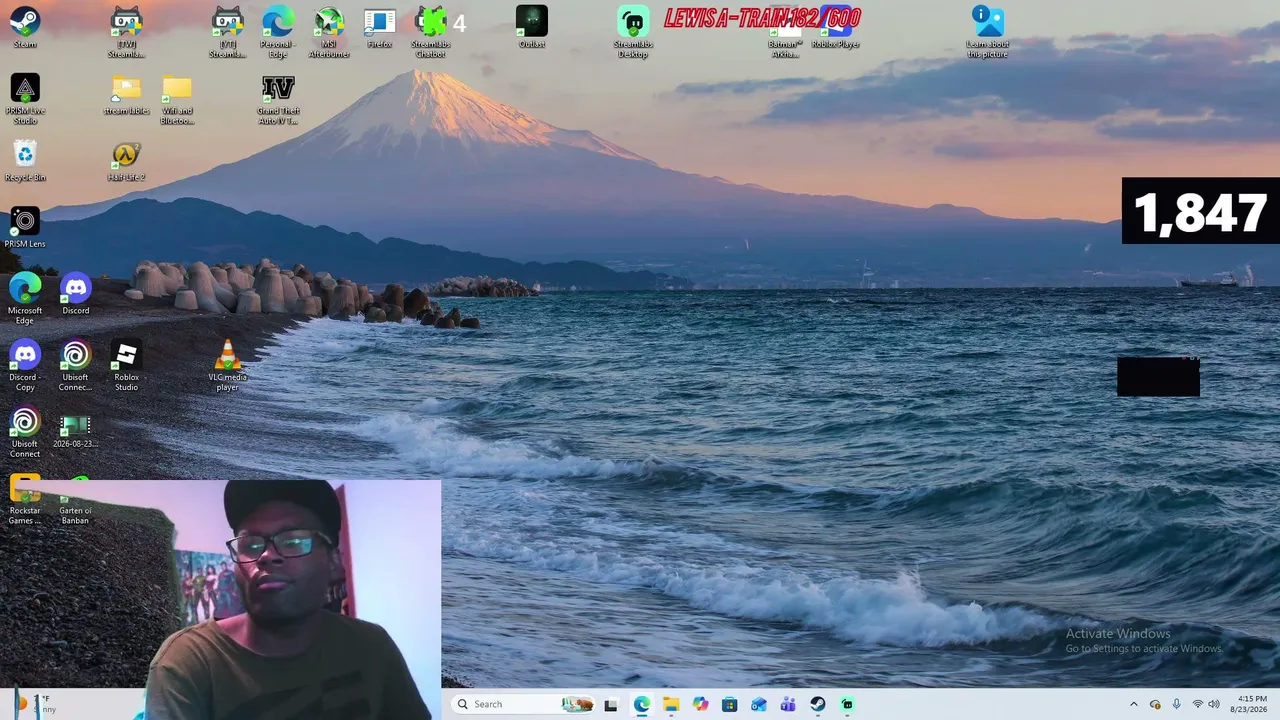Image resolution: width=1280 pixels, height=720 pixels.
Task: Select the Outlast game shortcut
Action: 532,27
